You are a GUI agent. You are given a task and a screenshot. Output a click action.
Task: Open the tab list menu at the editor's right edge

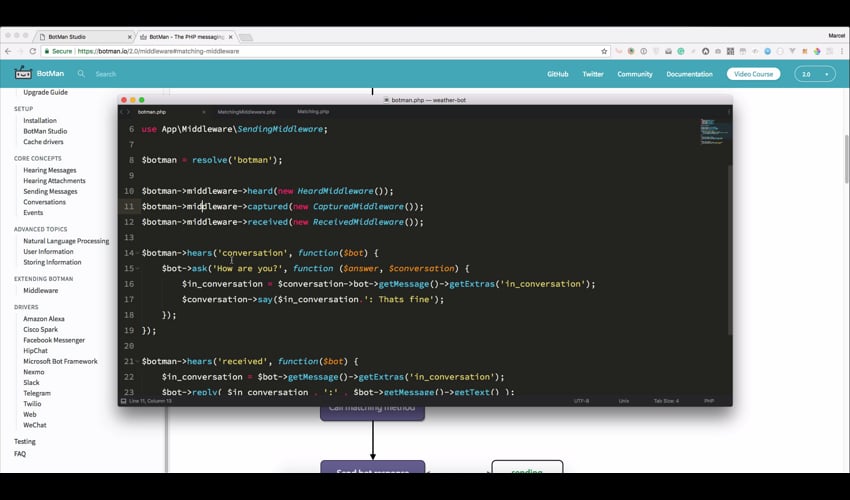[729, 112]
